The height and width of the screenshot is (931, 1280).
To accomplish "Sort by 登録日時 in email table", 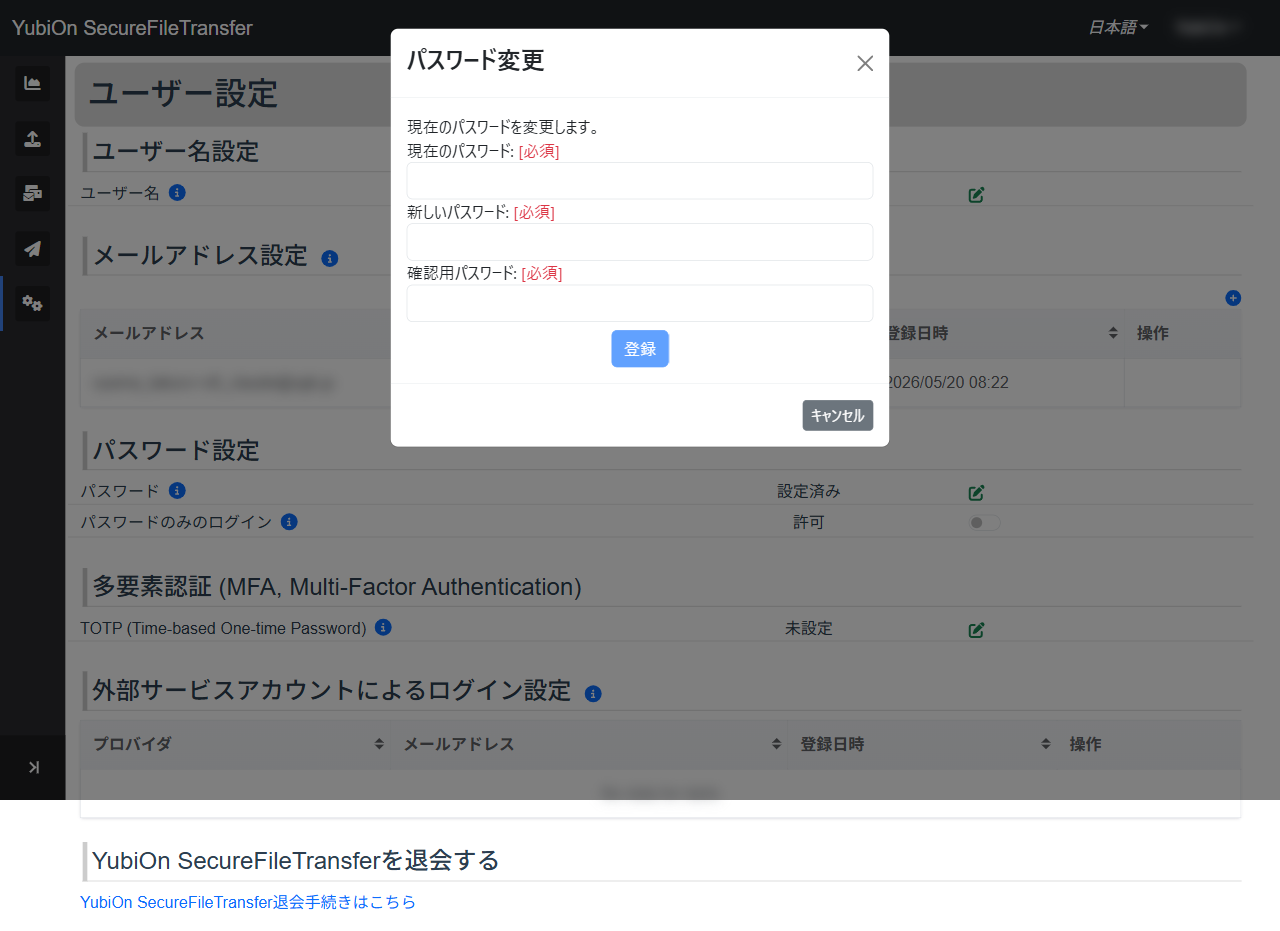I will 1113,333.
